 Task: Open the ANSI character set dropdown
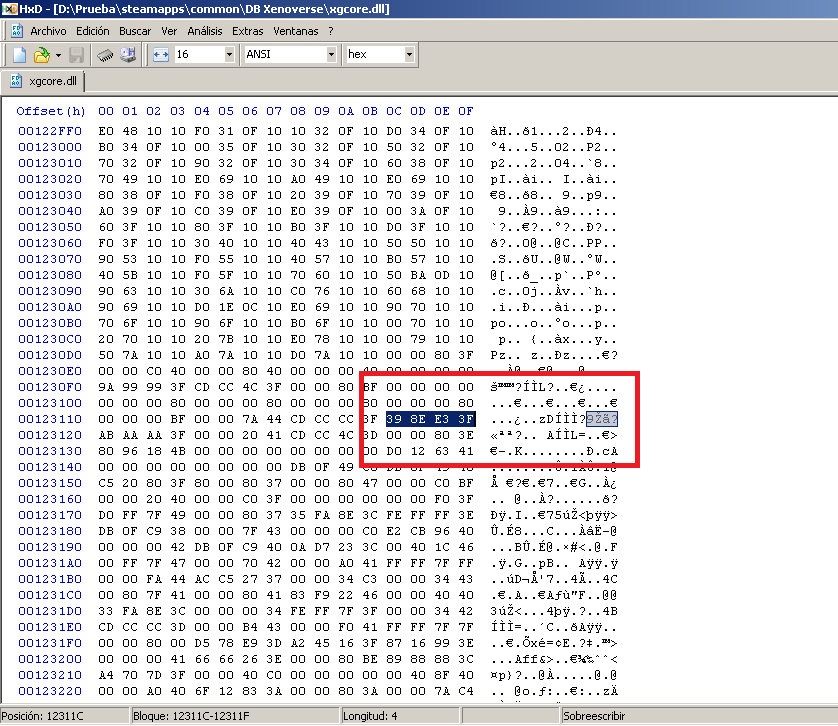pos(331,55)
